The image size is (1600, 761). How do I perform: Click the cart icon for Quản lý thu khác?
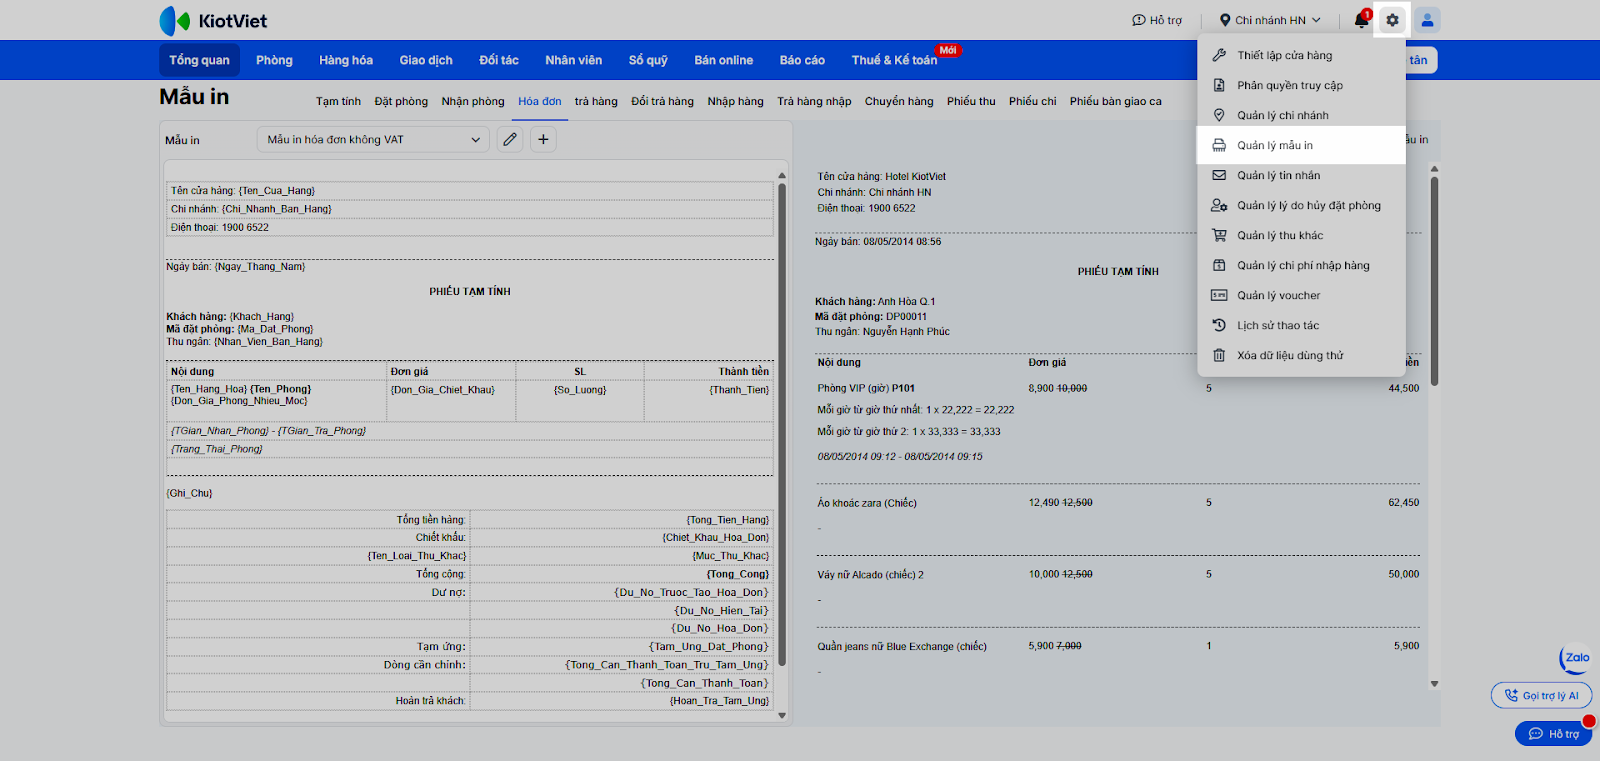click(x=1219, y=235)
